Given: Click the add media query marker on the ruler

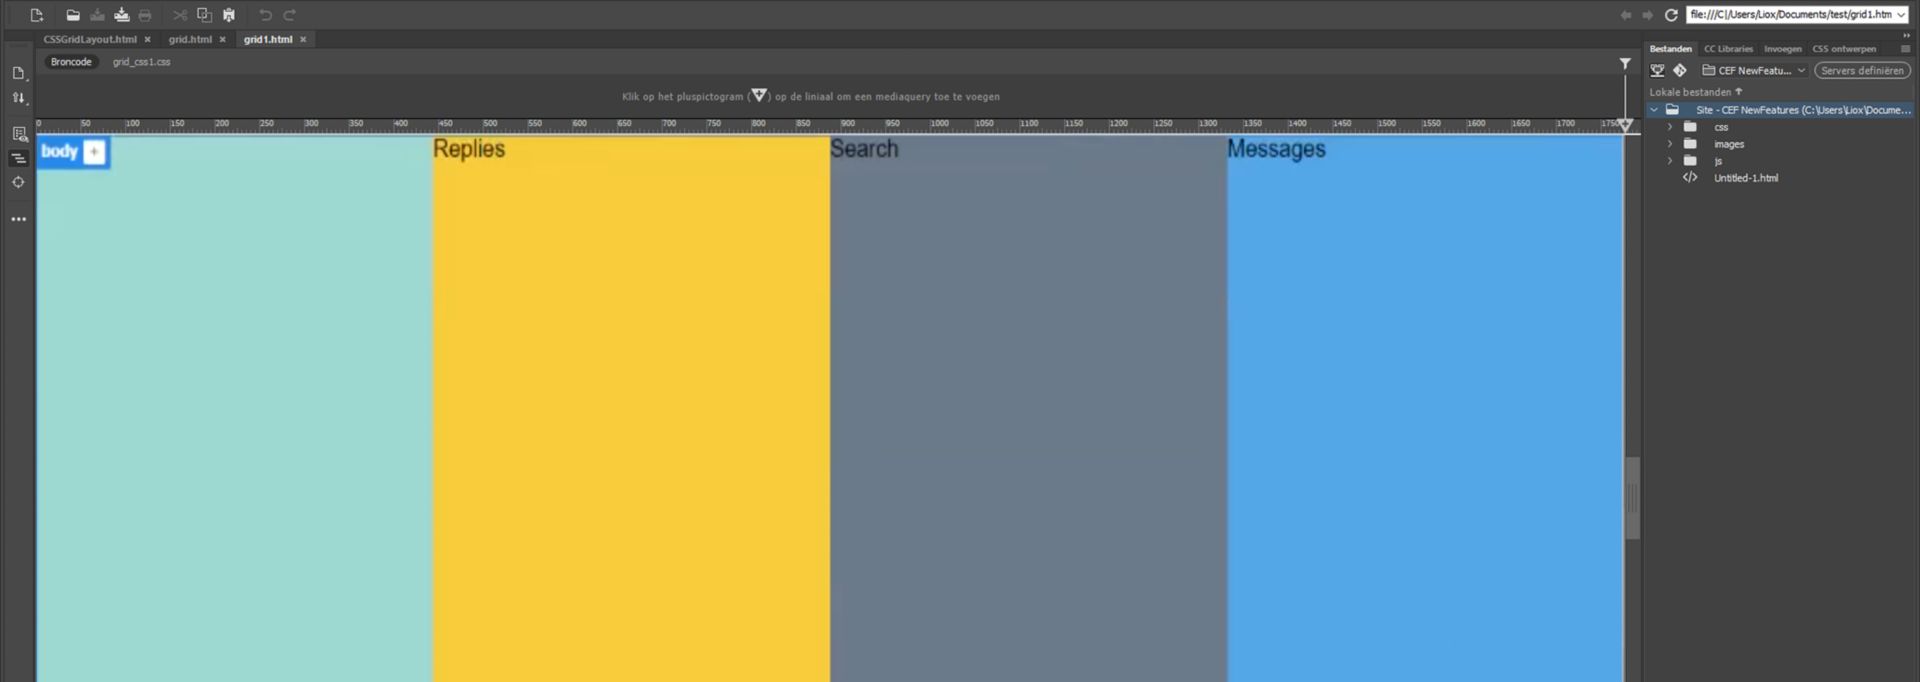Looking at the screenshot, I should (x=1625, y=125).
